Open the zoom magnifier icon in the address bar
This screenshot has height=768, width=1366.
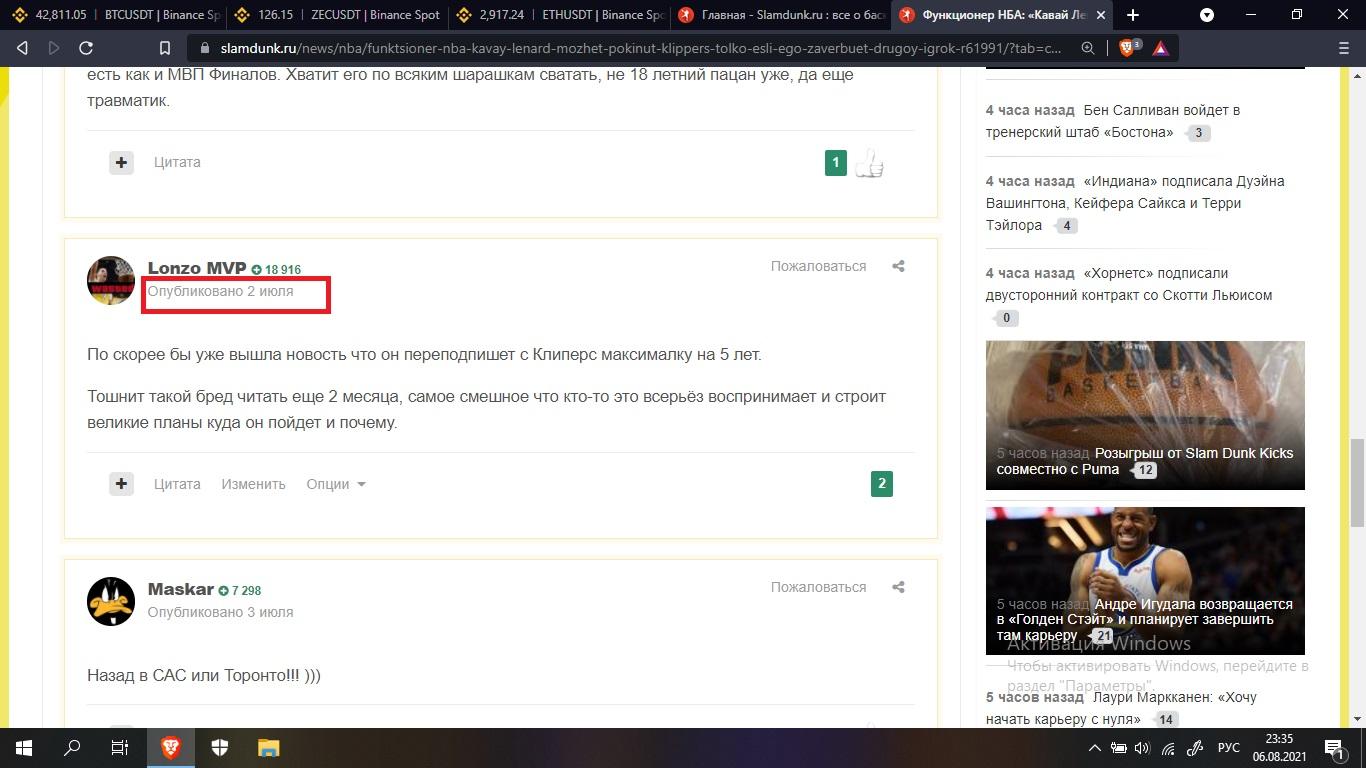pos(1088,48)
